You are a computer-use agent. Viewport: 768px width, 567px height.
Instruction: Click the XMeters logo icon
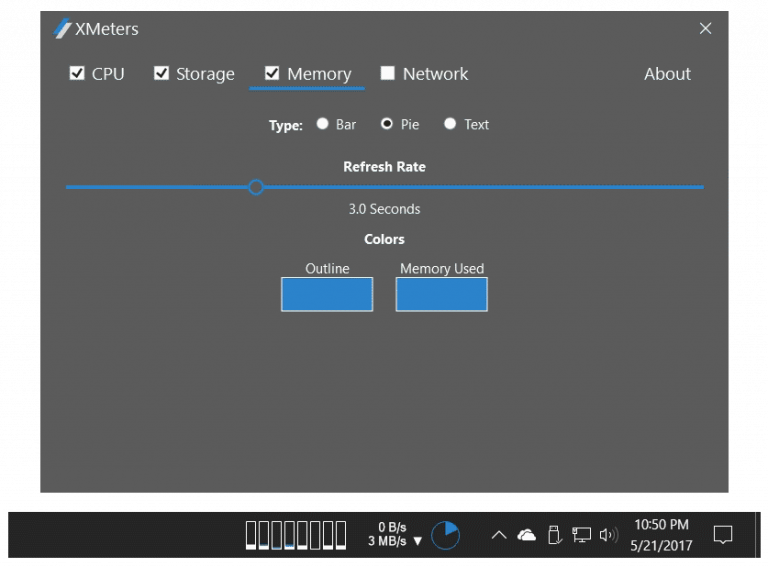tap(62, 29)
